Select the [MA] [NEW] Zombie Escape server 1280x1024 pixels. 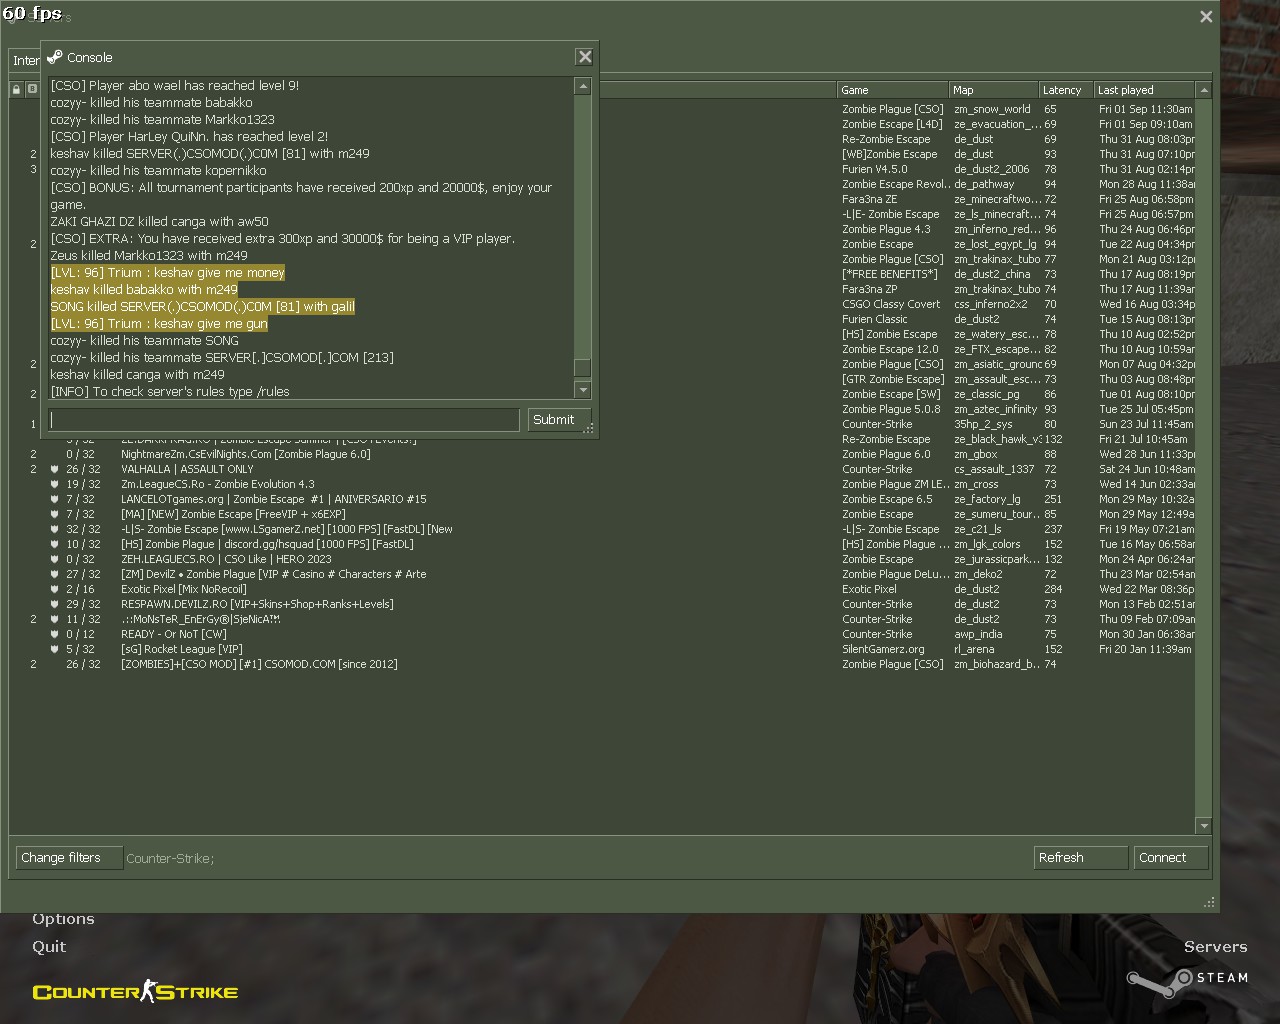(602, 514)
